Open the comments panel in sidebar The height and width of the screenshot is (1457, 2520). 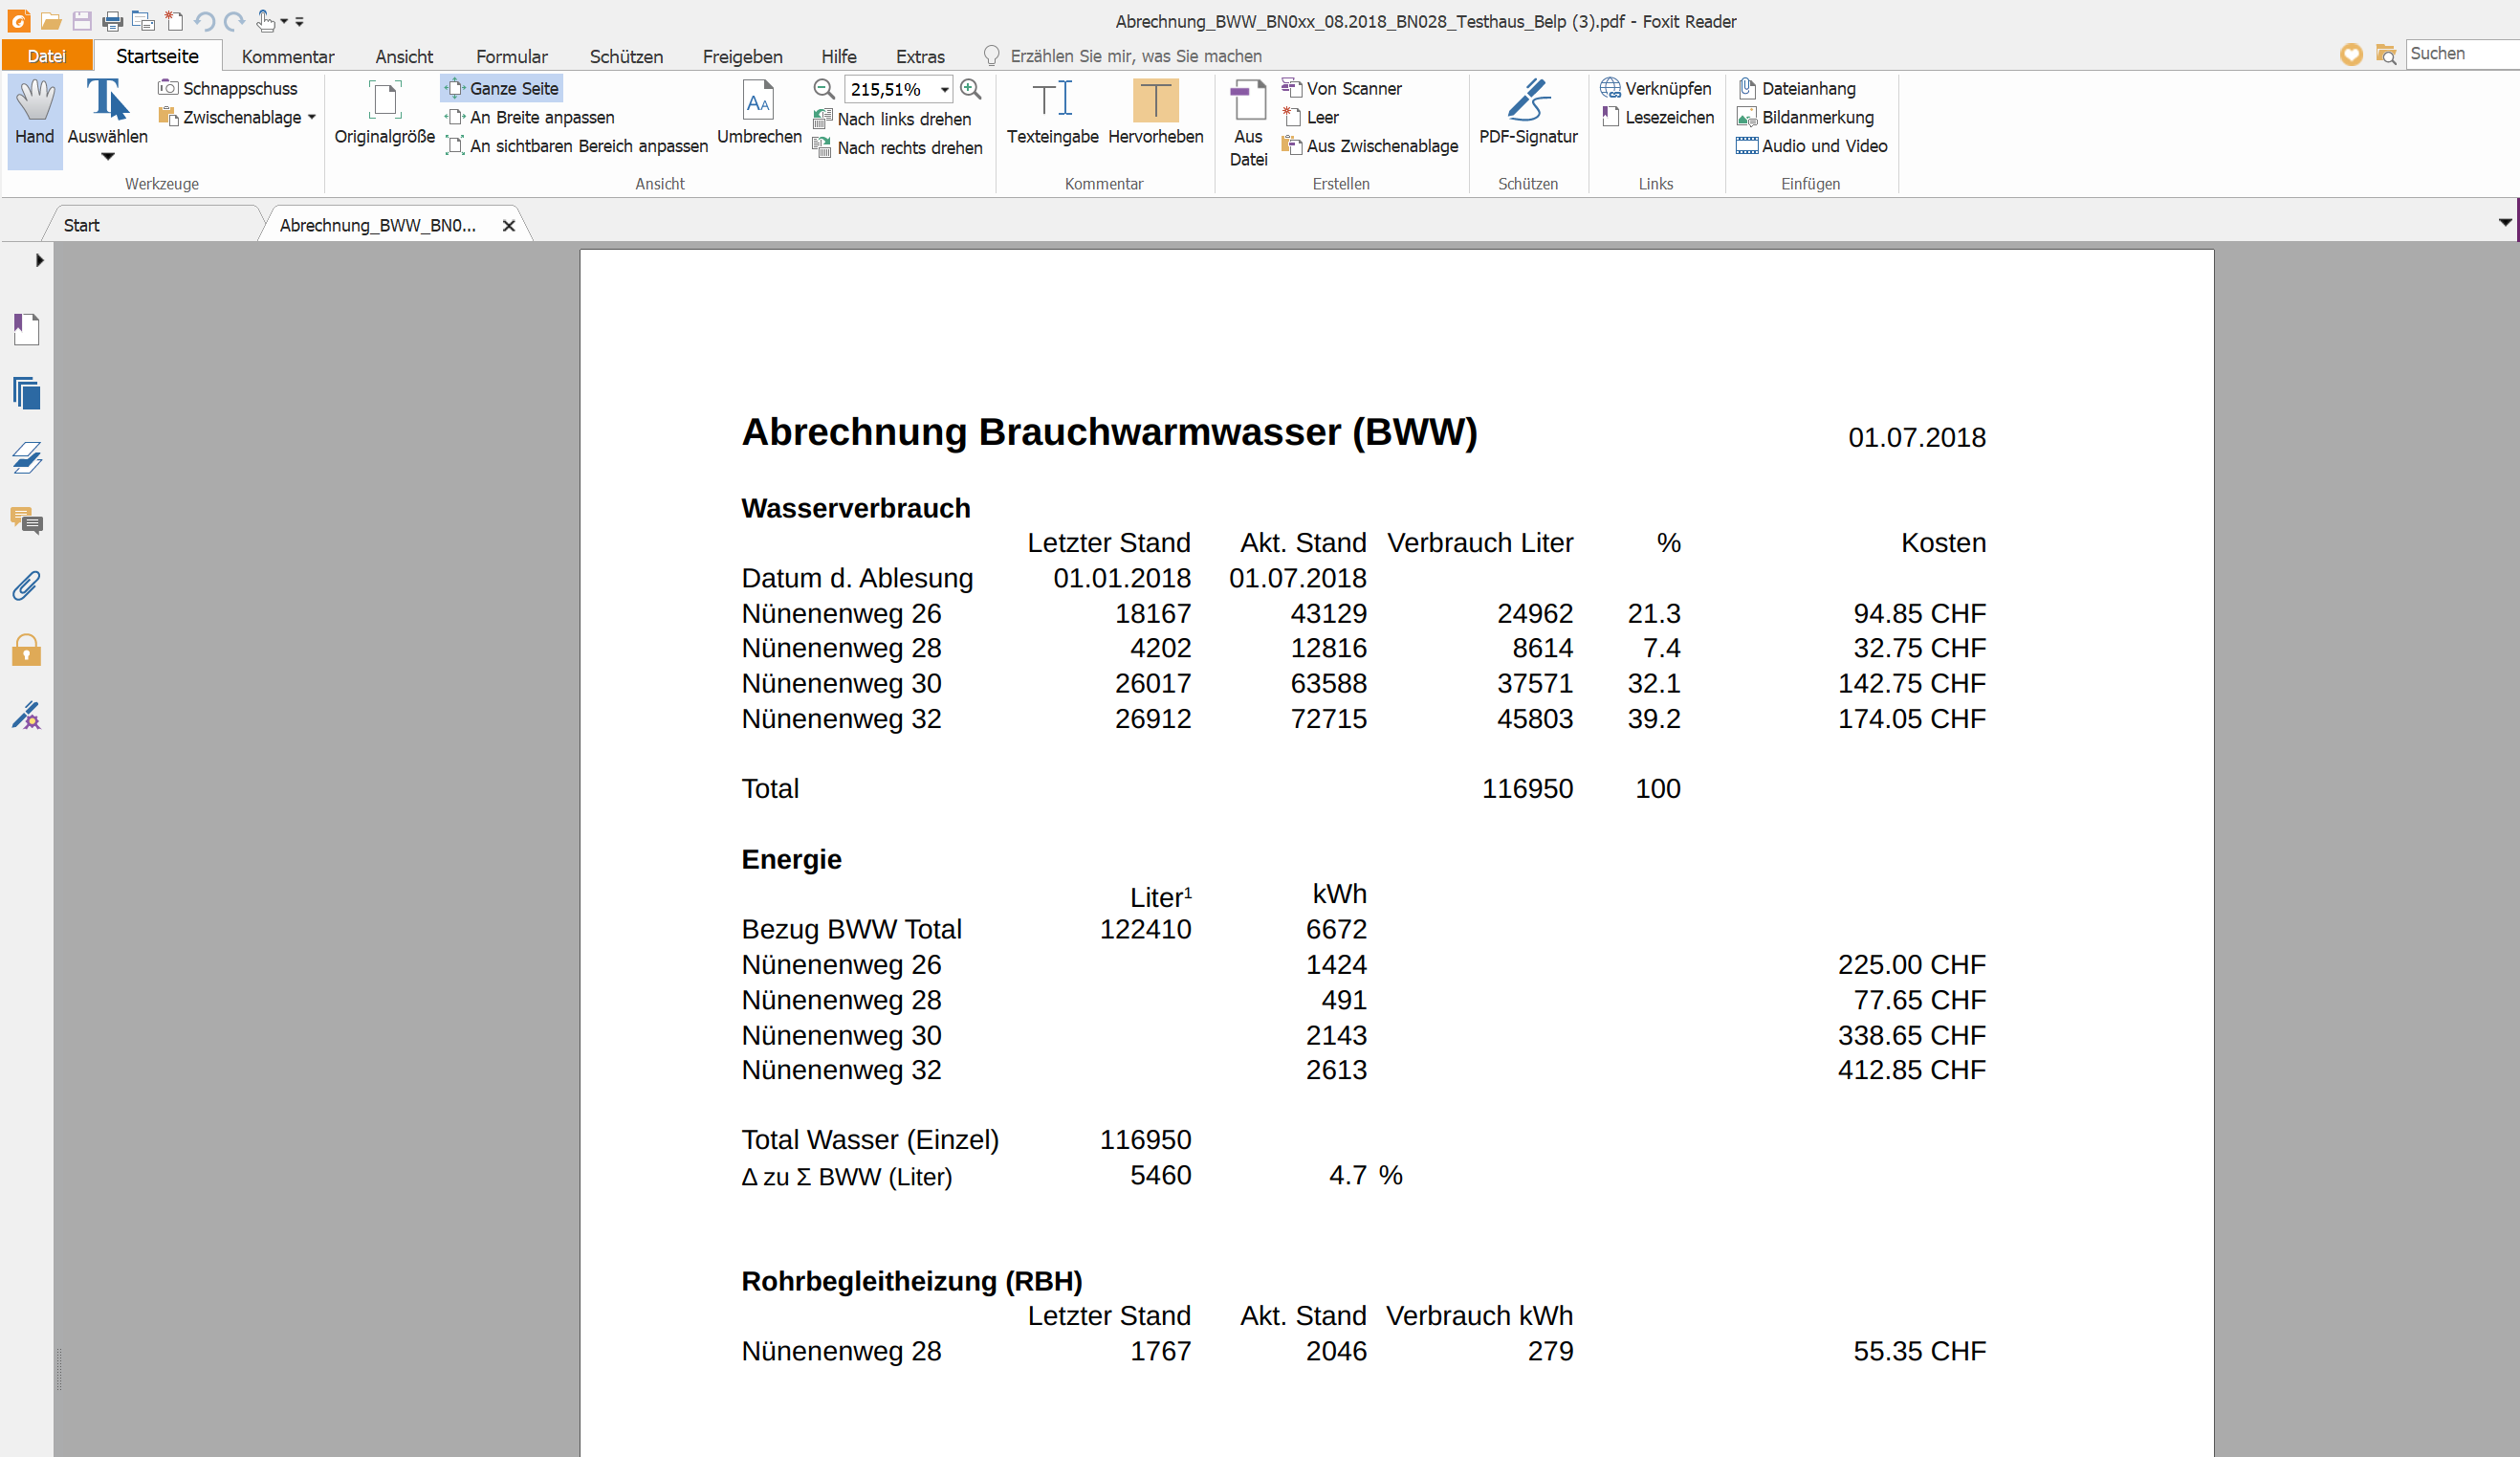point(27,521)
